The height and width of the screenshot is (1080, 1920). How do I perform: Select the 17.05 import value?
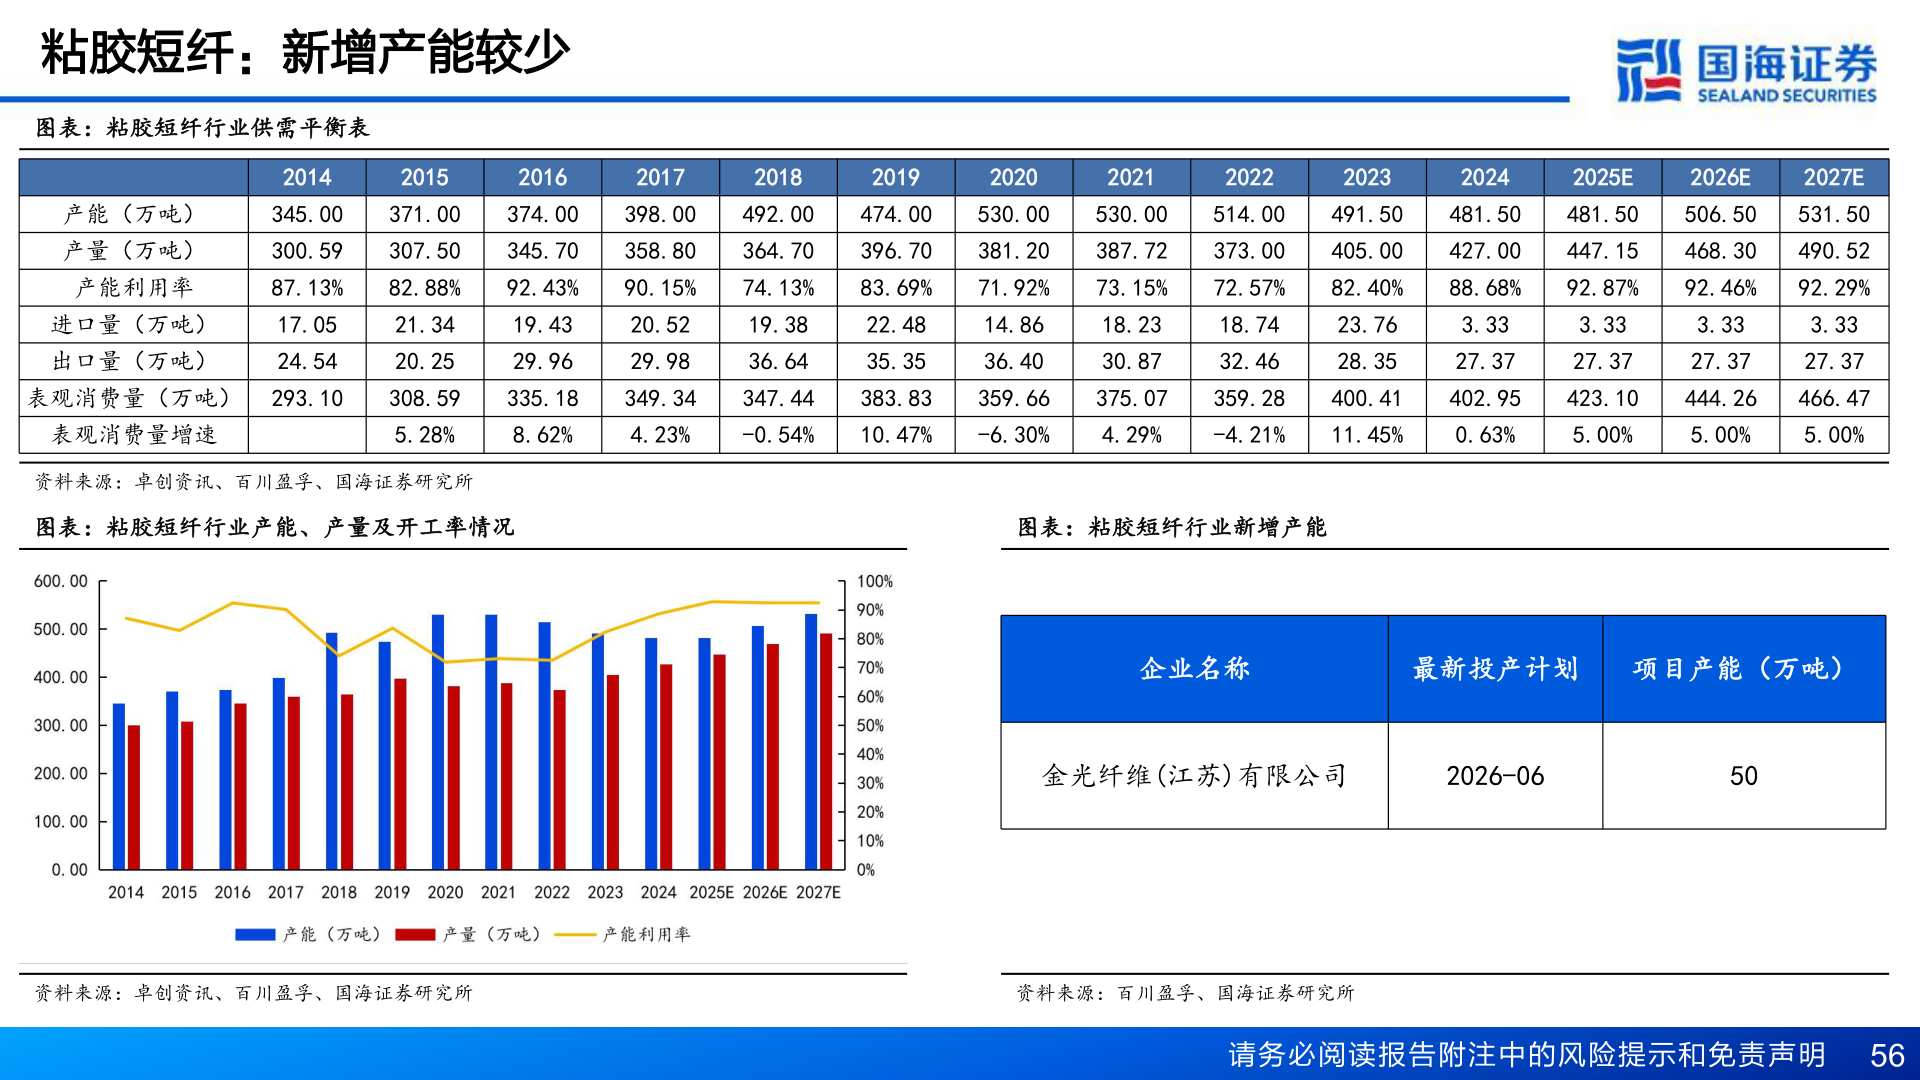307,325
